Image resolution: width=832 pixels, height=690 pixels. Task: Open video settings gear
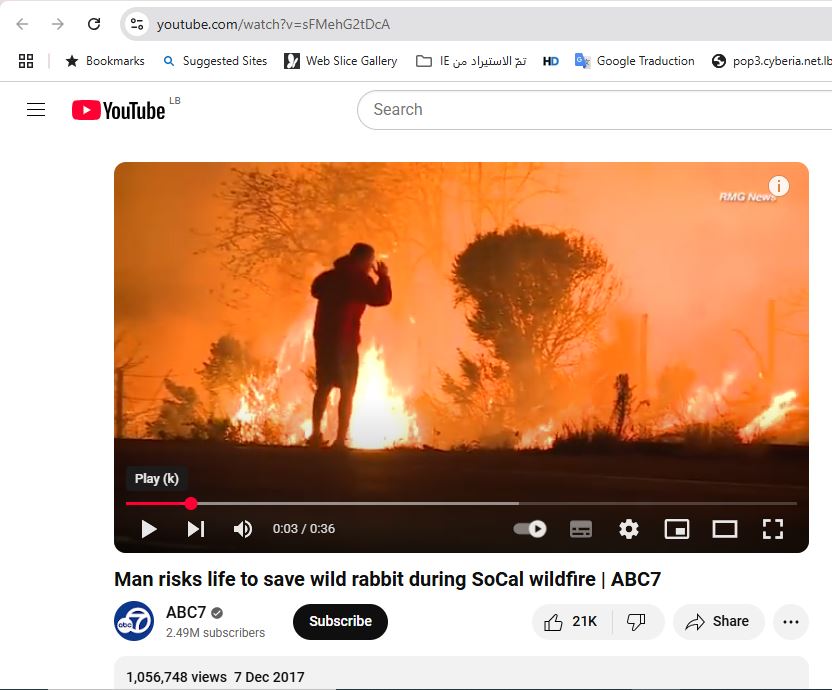(629, 529)
